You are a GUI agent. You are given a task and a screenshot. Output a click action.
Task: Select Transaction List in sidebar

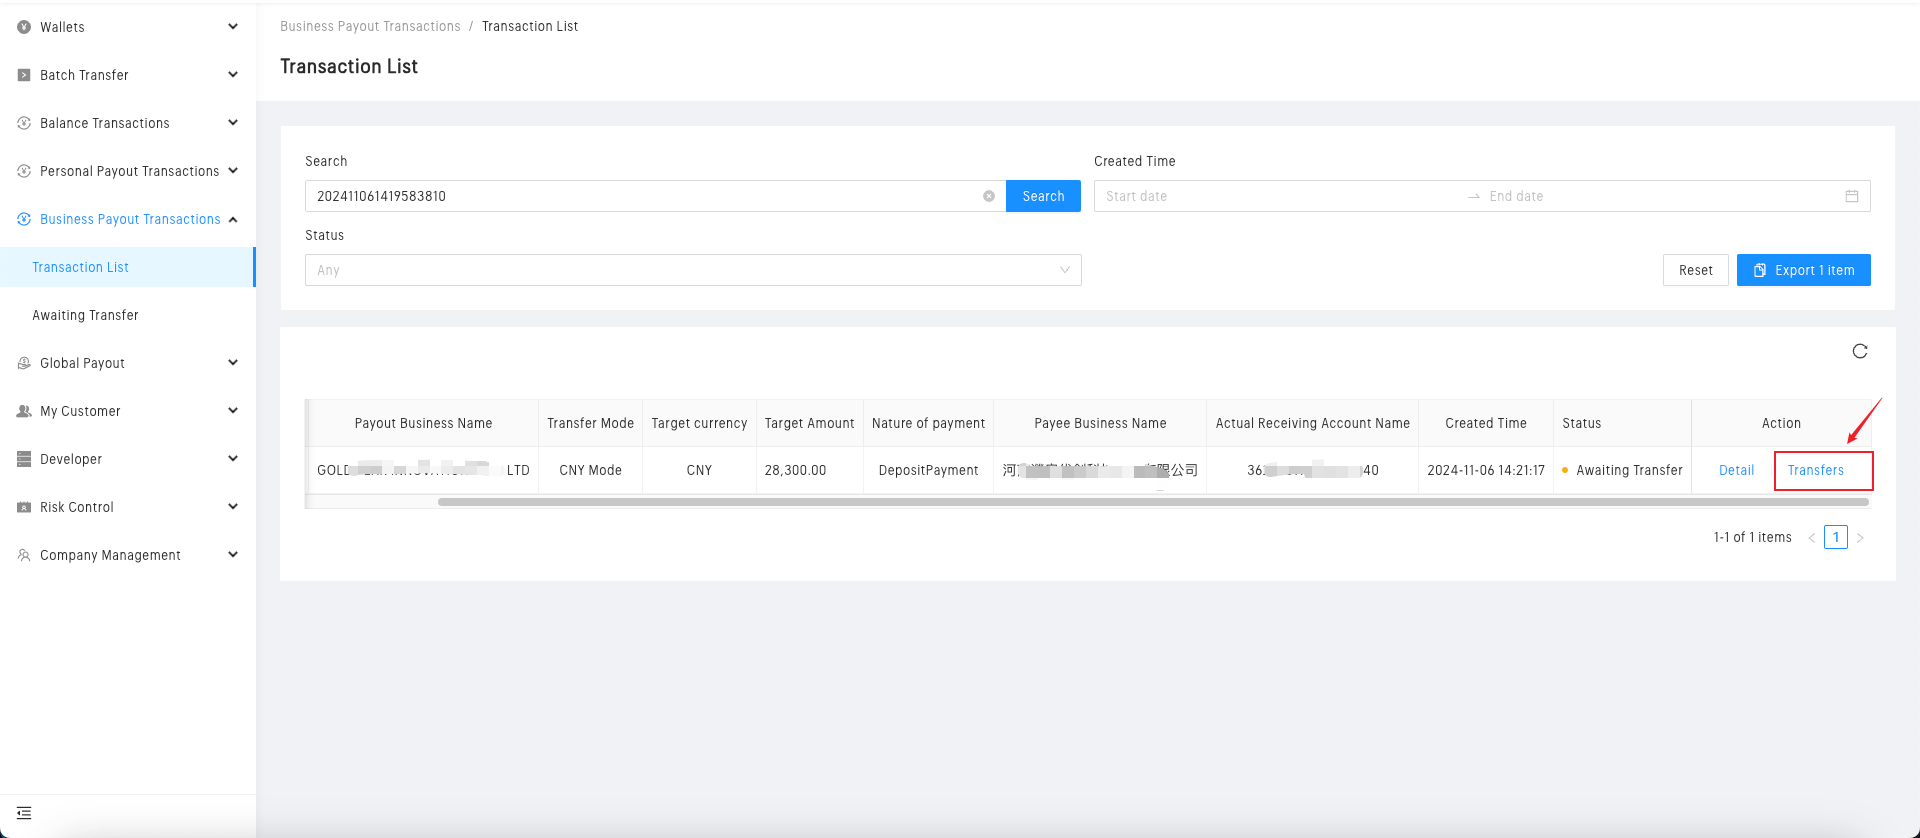point(127,267)
